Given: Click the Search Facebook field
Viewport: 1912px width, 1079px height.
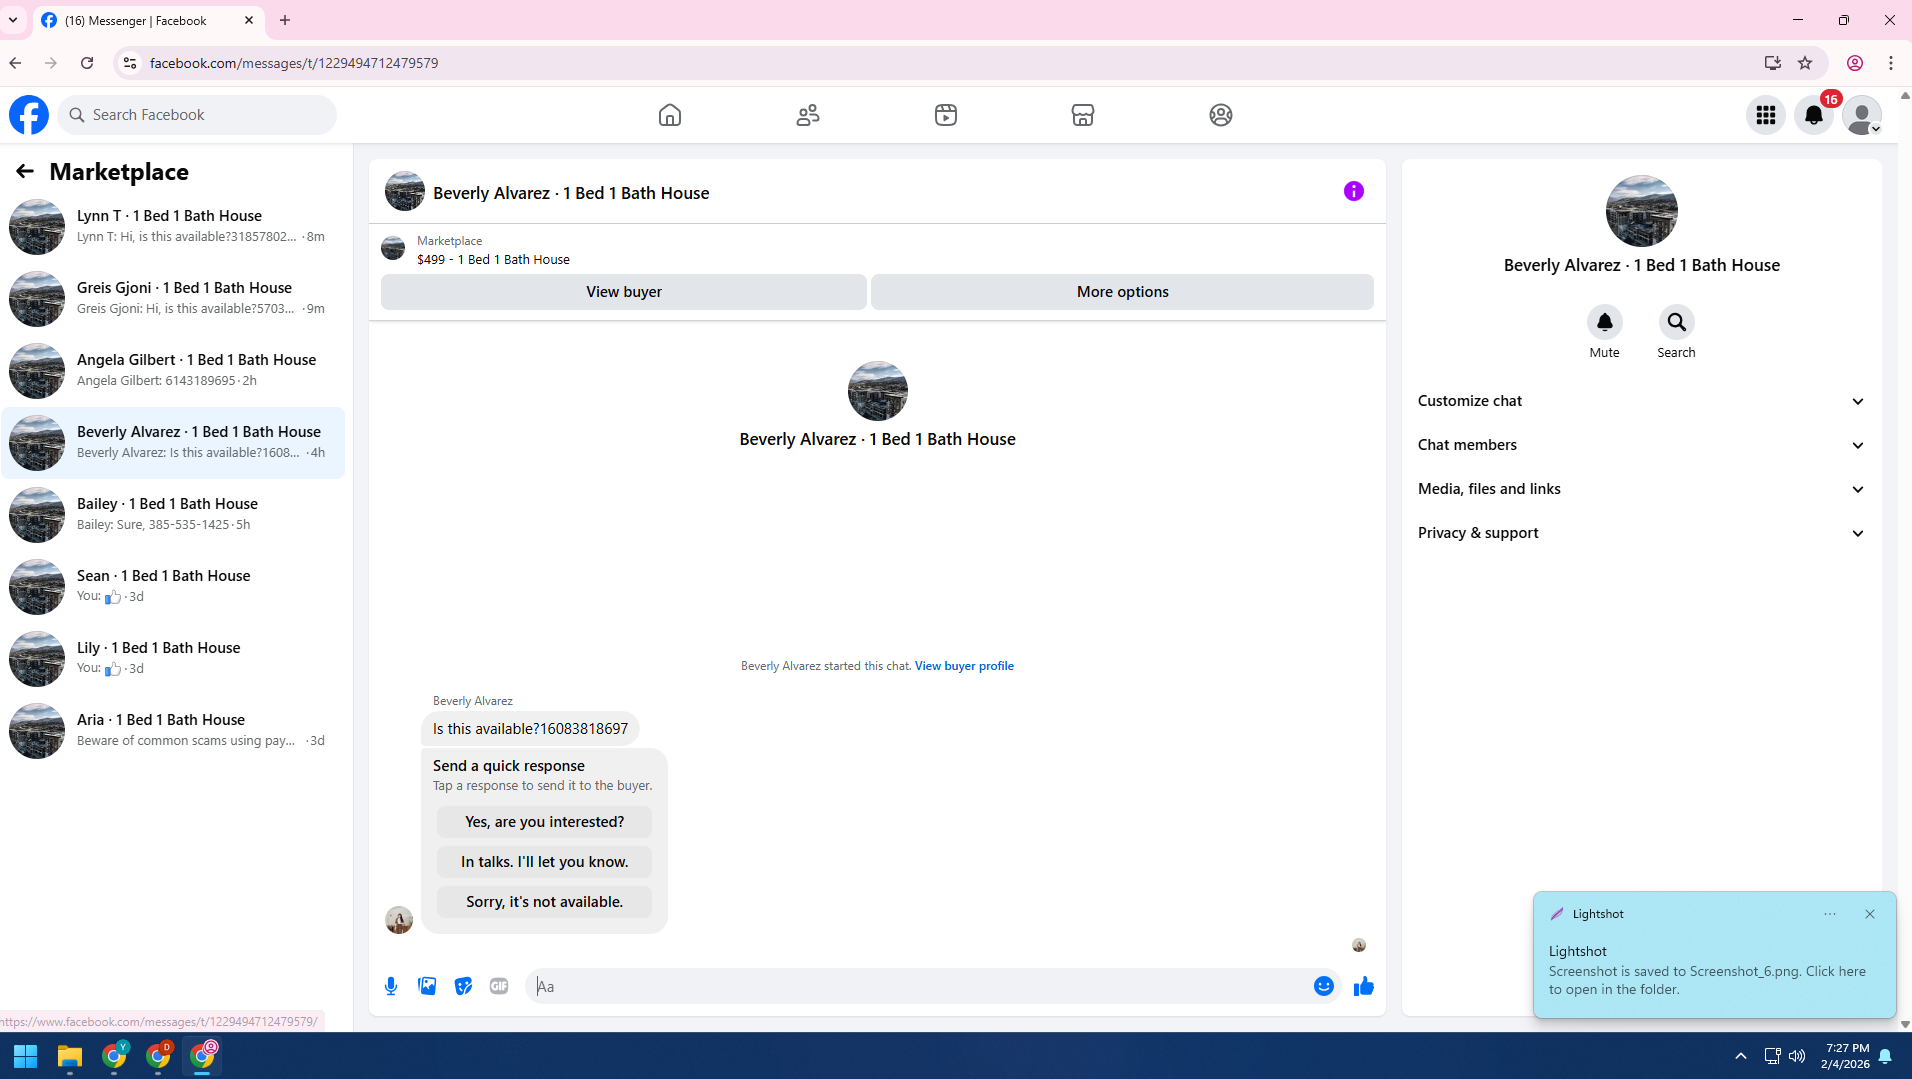Looking at the screenshot, I should coord(197,115).
